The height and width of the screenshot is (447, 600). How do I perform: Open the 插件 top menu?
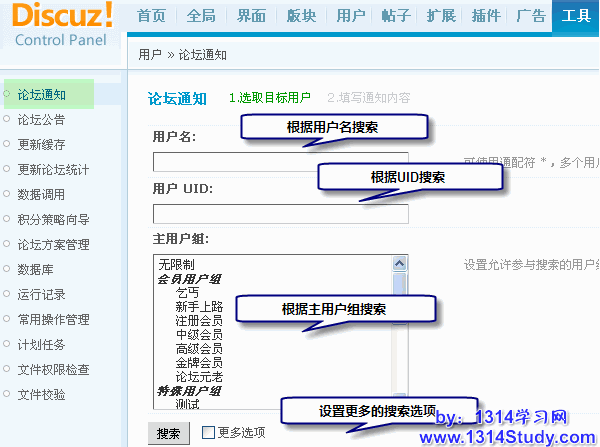[486, 16]
